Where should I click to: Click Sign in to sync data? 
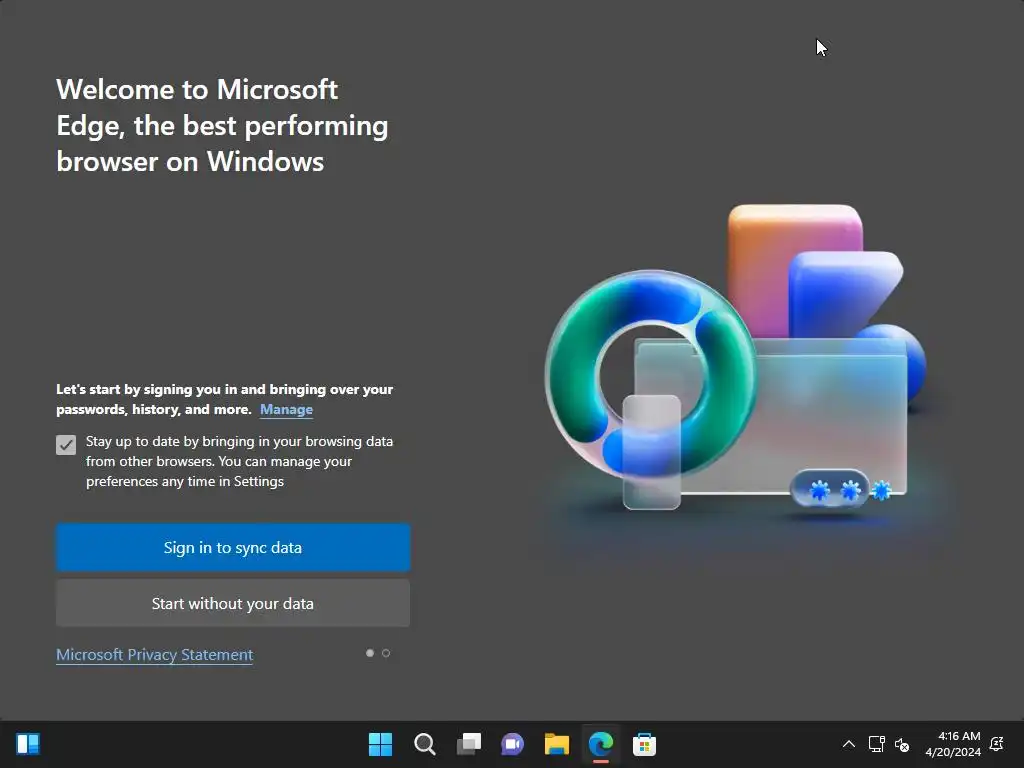click(x=233, y=547)
